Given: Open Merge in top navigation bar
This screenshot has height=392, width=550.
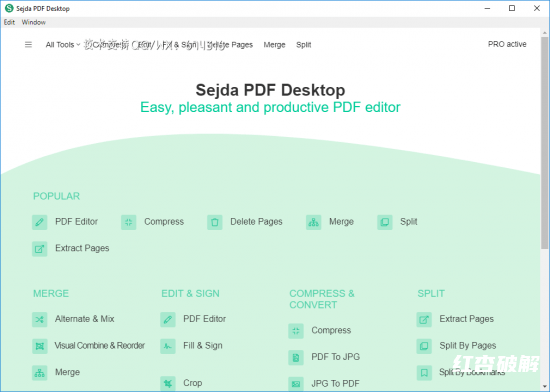Looking at the screenshot, I should [x=274, y=45].
